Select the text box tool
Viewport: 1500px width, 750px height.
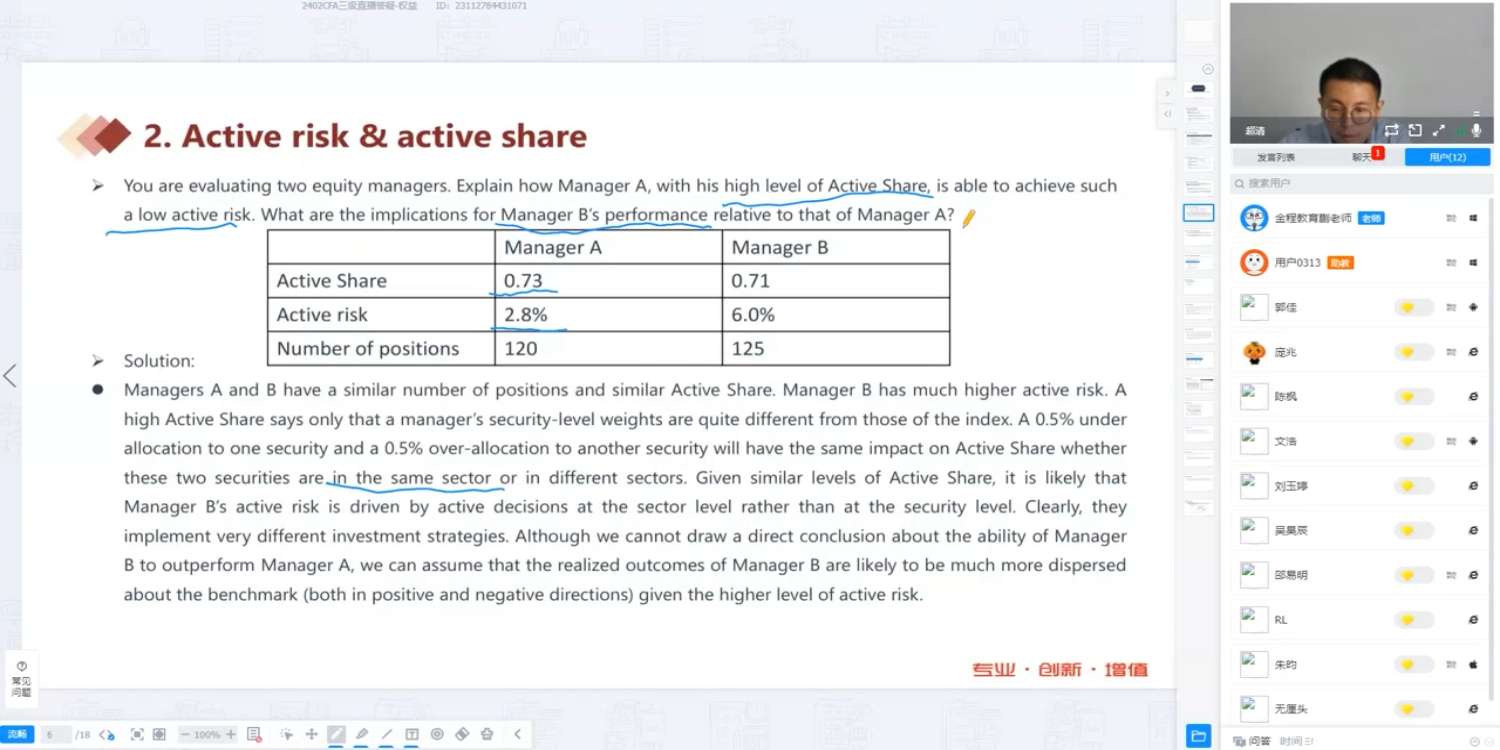point(412,734)
